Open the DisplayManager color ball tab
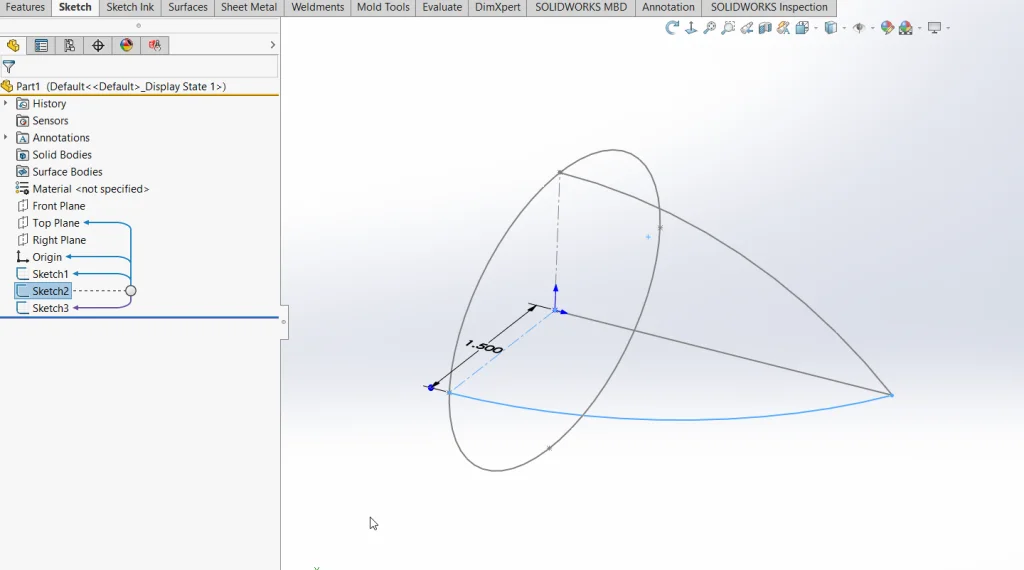Screen dimensions: 1024x570 [126, 45]
